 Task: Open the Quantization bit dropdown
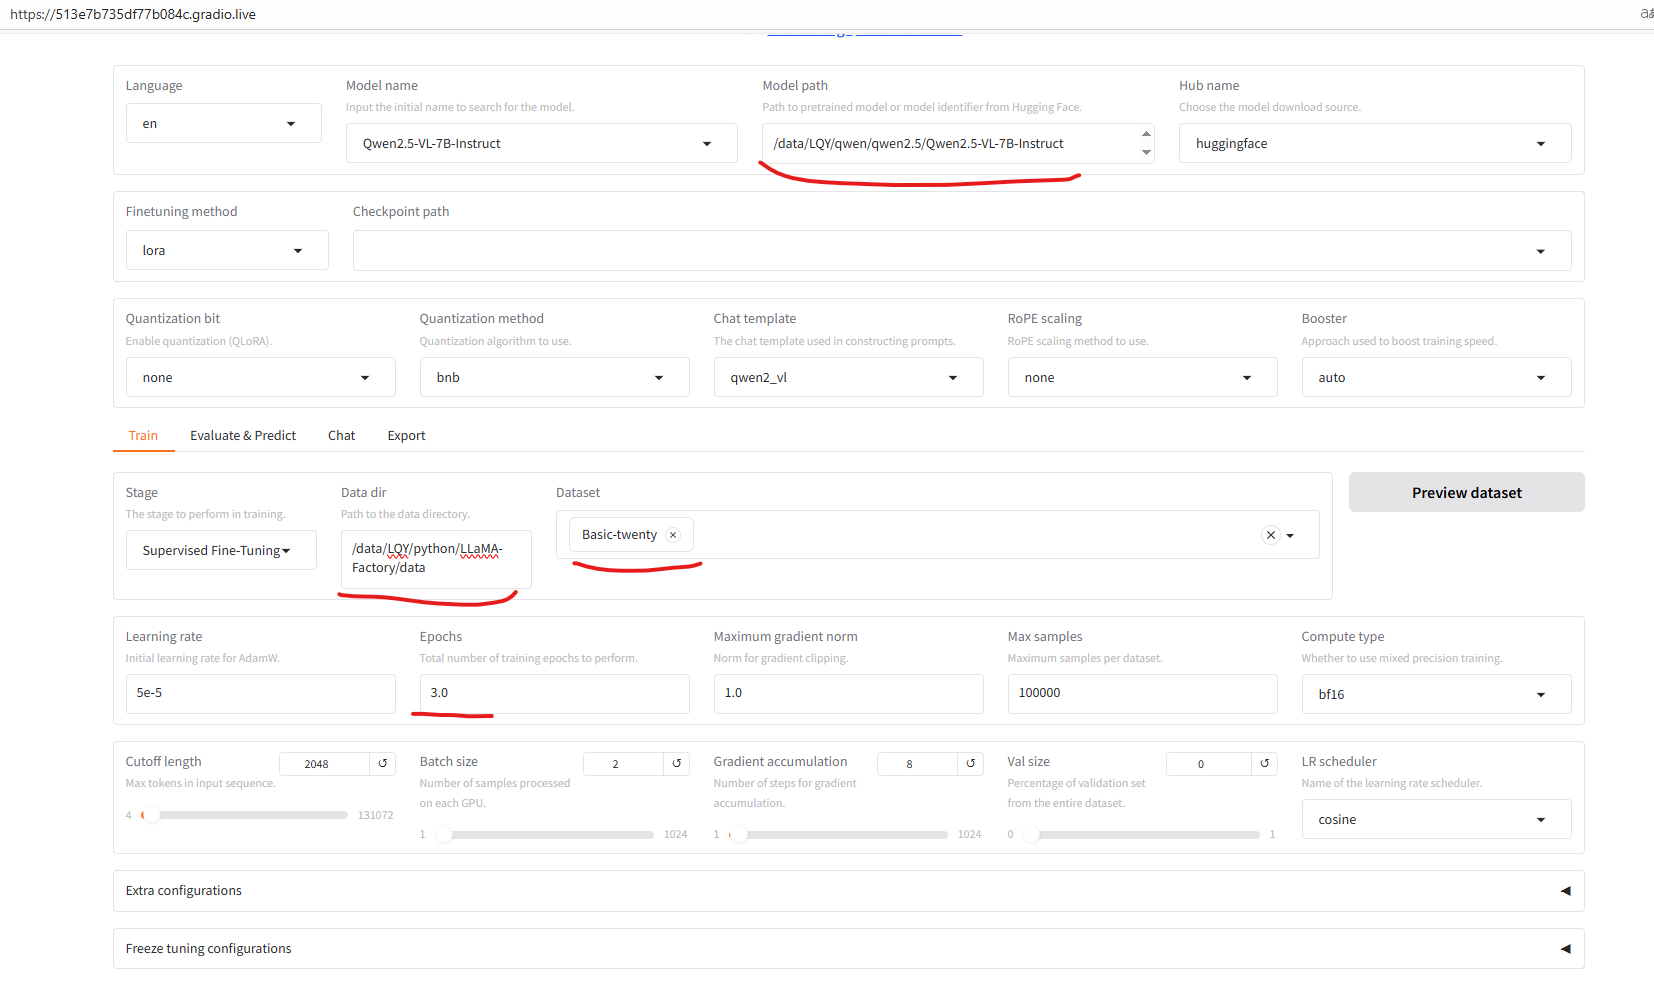(x=260, y=377)
